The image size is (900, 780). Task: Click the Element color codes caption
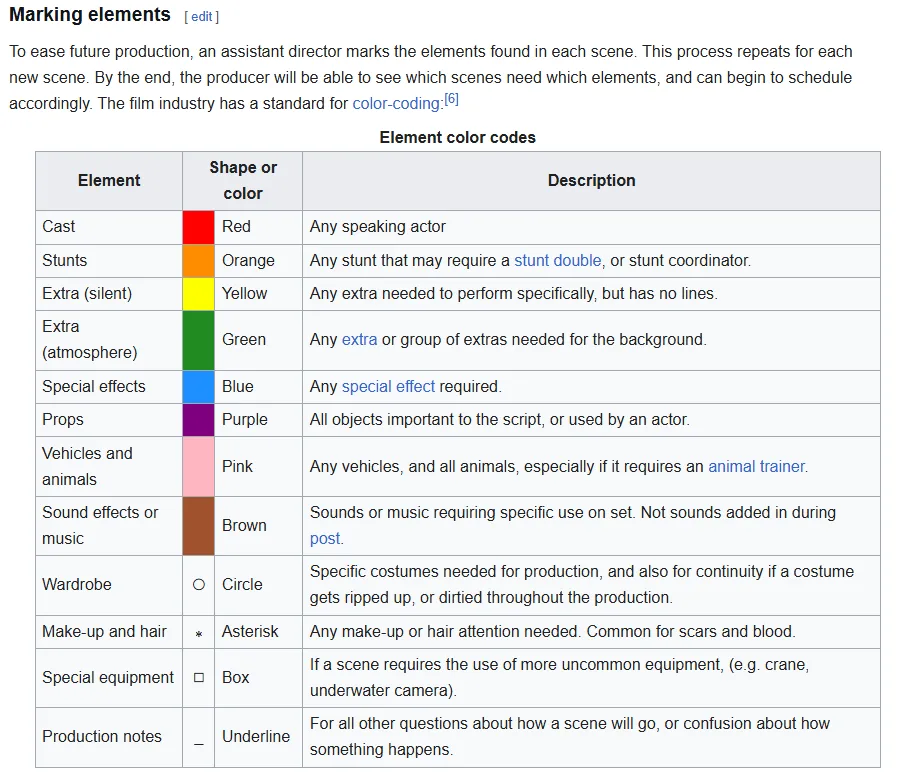(x=457, y=138)
